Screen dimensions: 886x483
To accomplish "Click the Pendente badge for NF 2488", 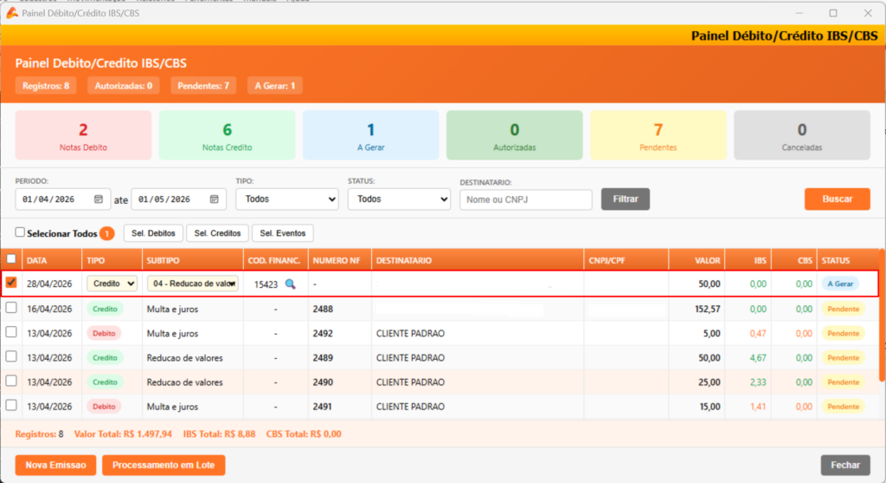I will click(843, 309).
